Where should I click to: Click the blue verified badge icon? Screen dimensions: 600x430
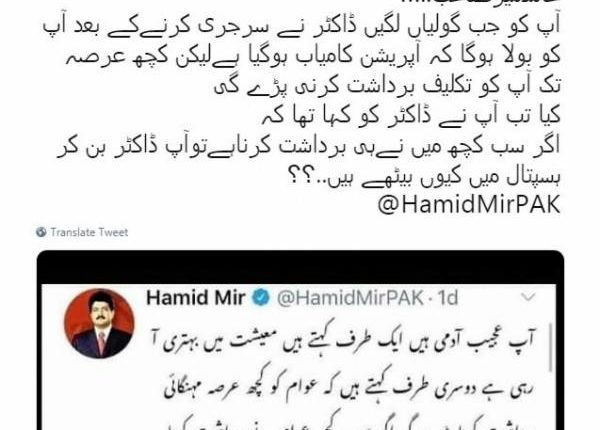point(261,298)
